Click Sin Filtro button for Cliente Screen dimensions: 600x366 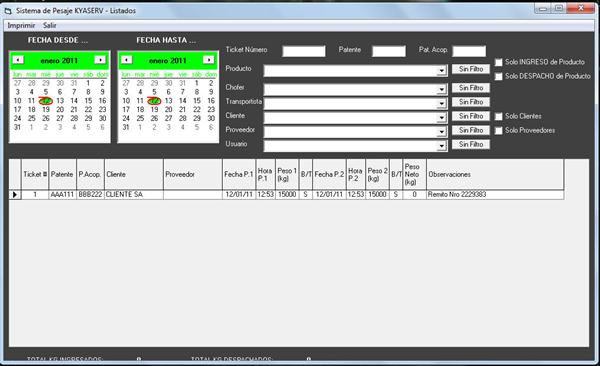(471, 116)
